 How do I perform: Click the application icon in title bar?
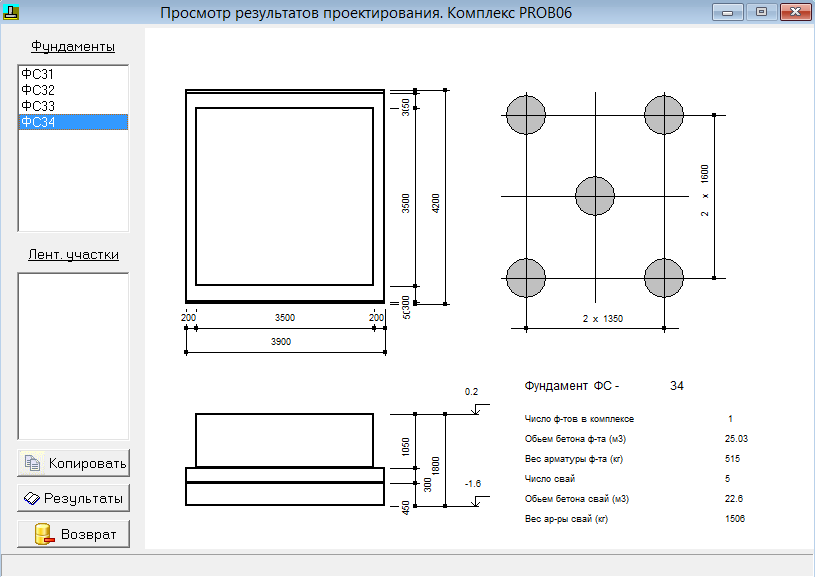[x=11, y=12]
